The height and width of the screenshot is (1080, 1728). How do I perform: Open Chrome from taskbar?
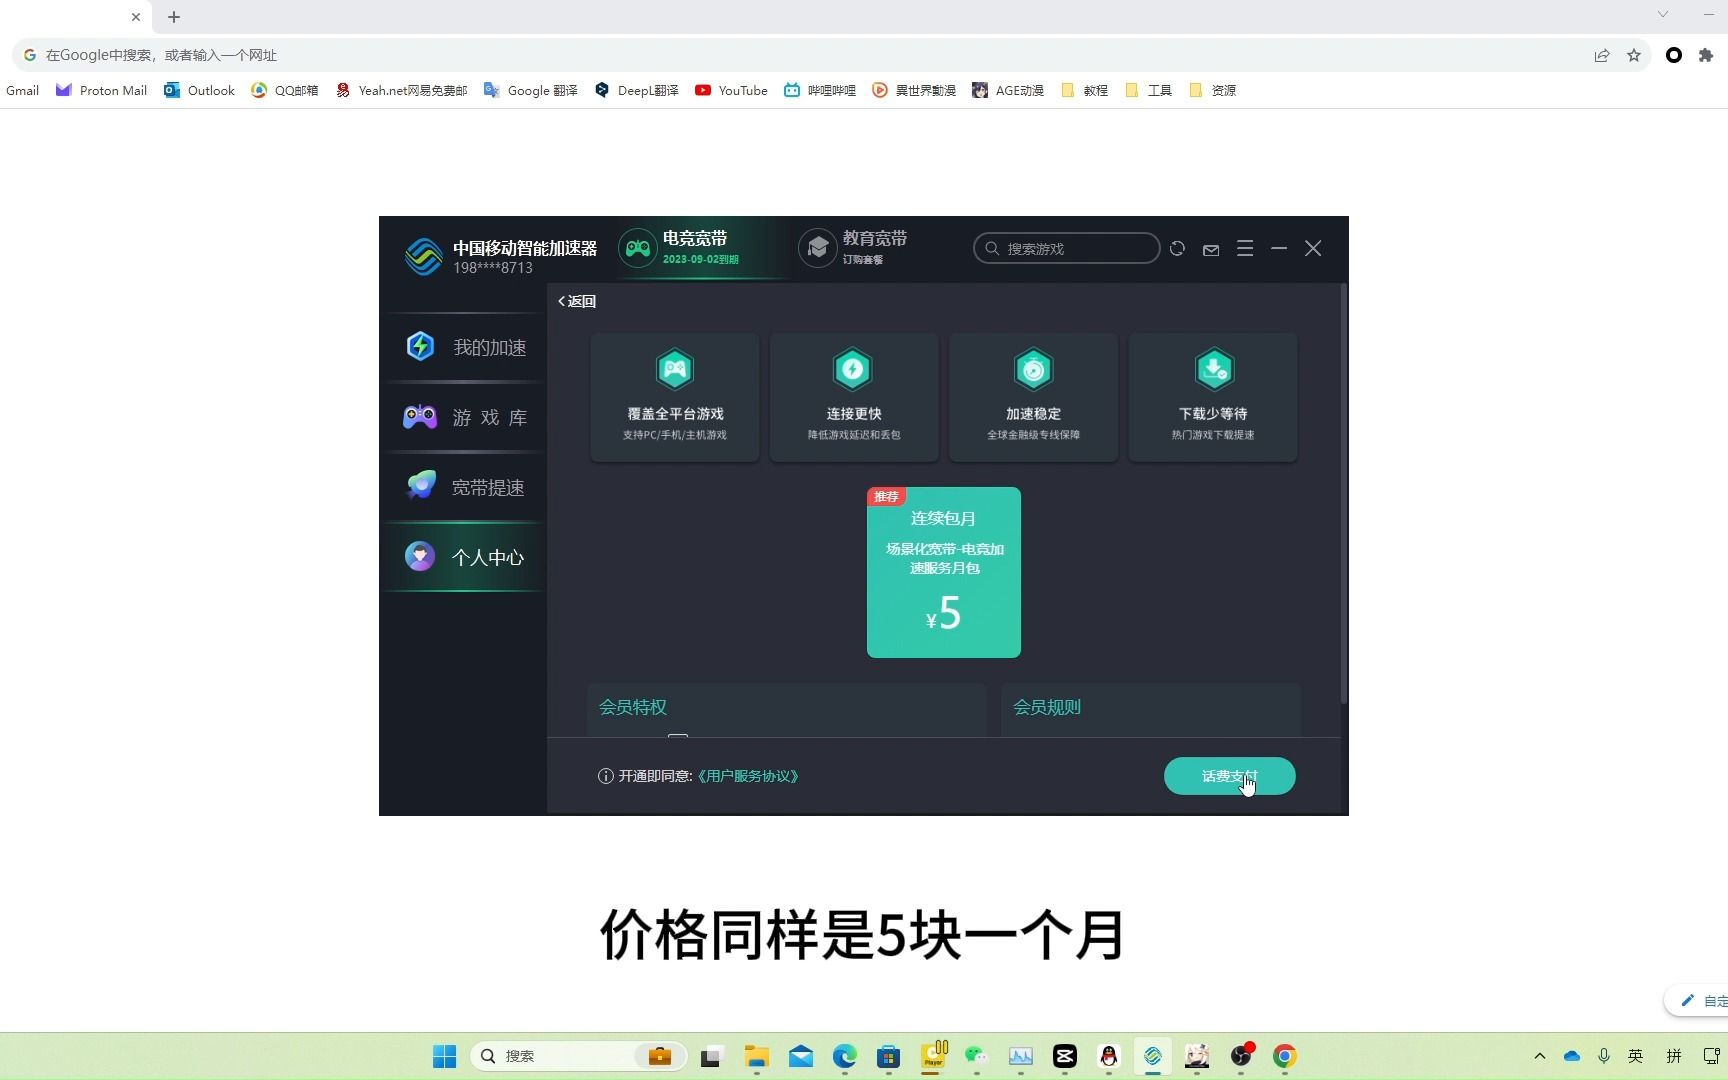click(1285, 1056)
